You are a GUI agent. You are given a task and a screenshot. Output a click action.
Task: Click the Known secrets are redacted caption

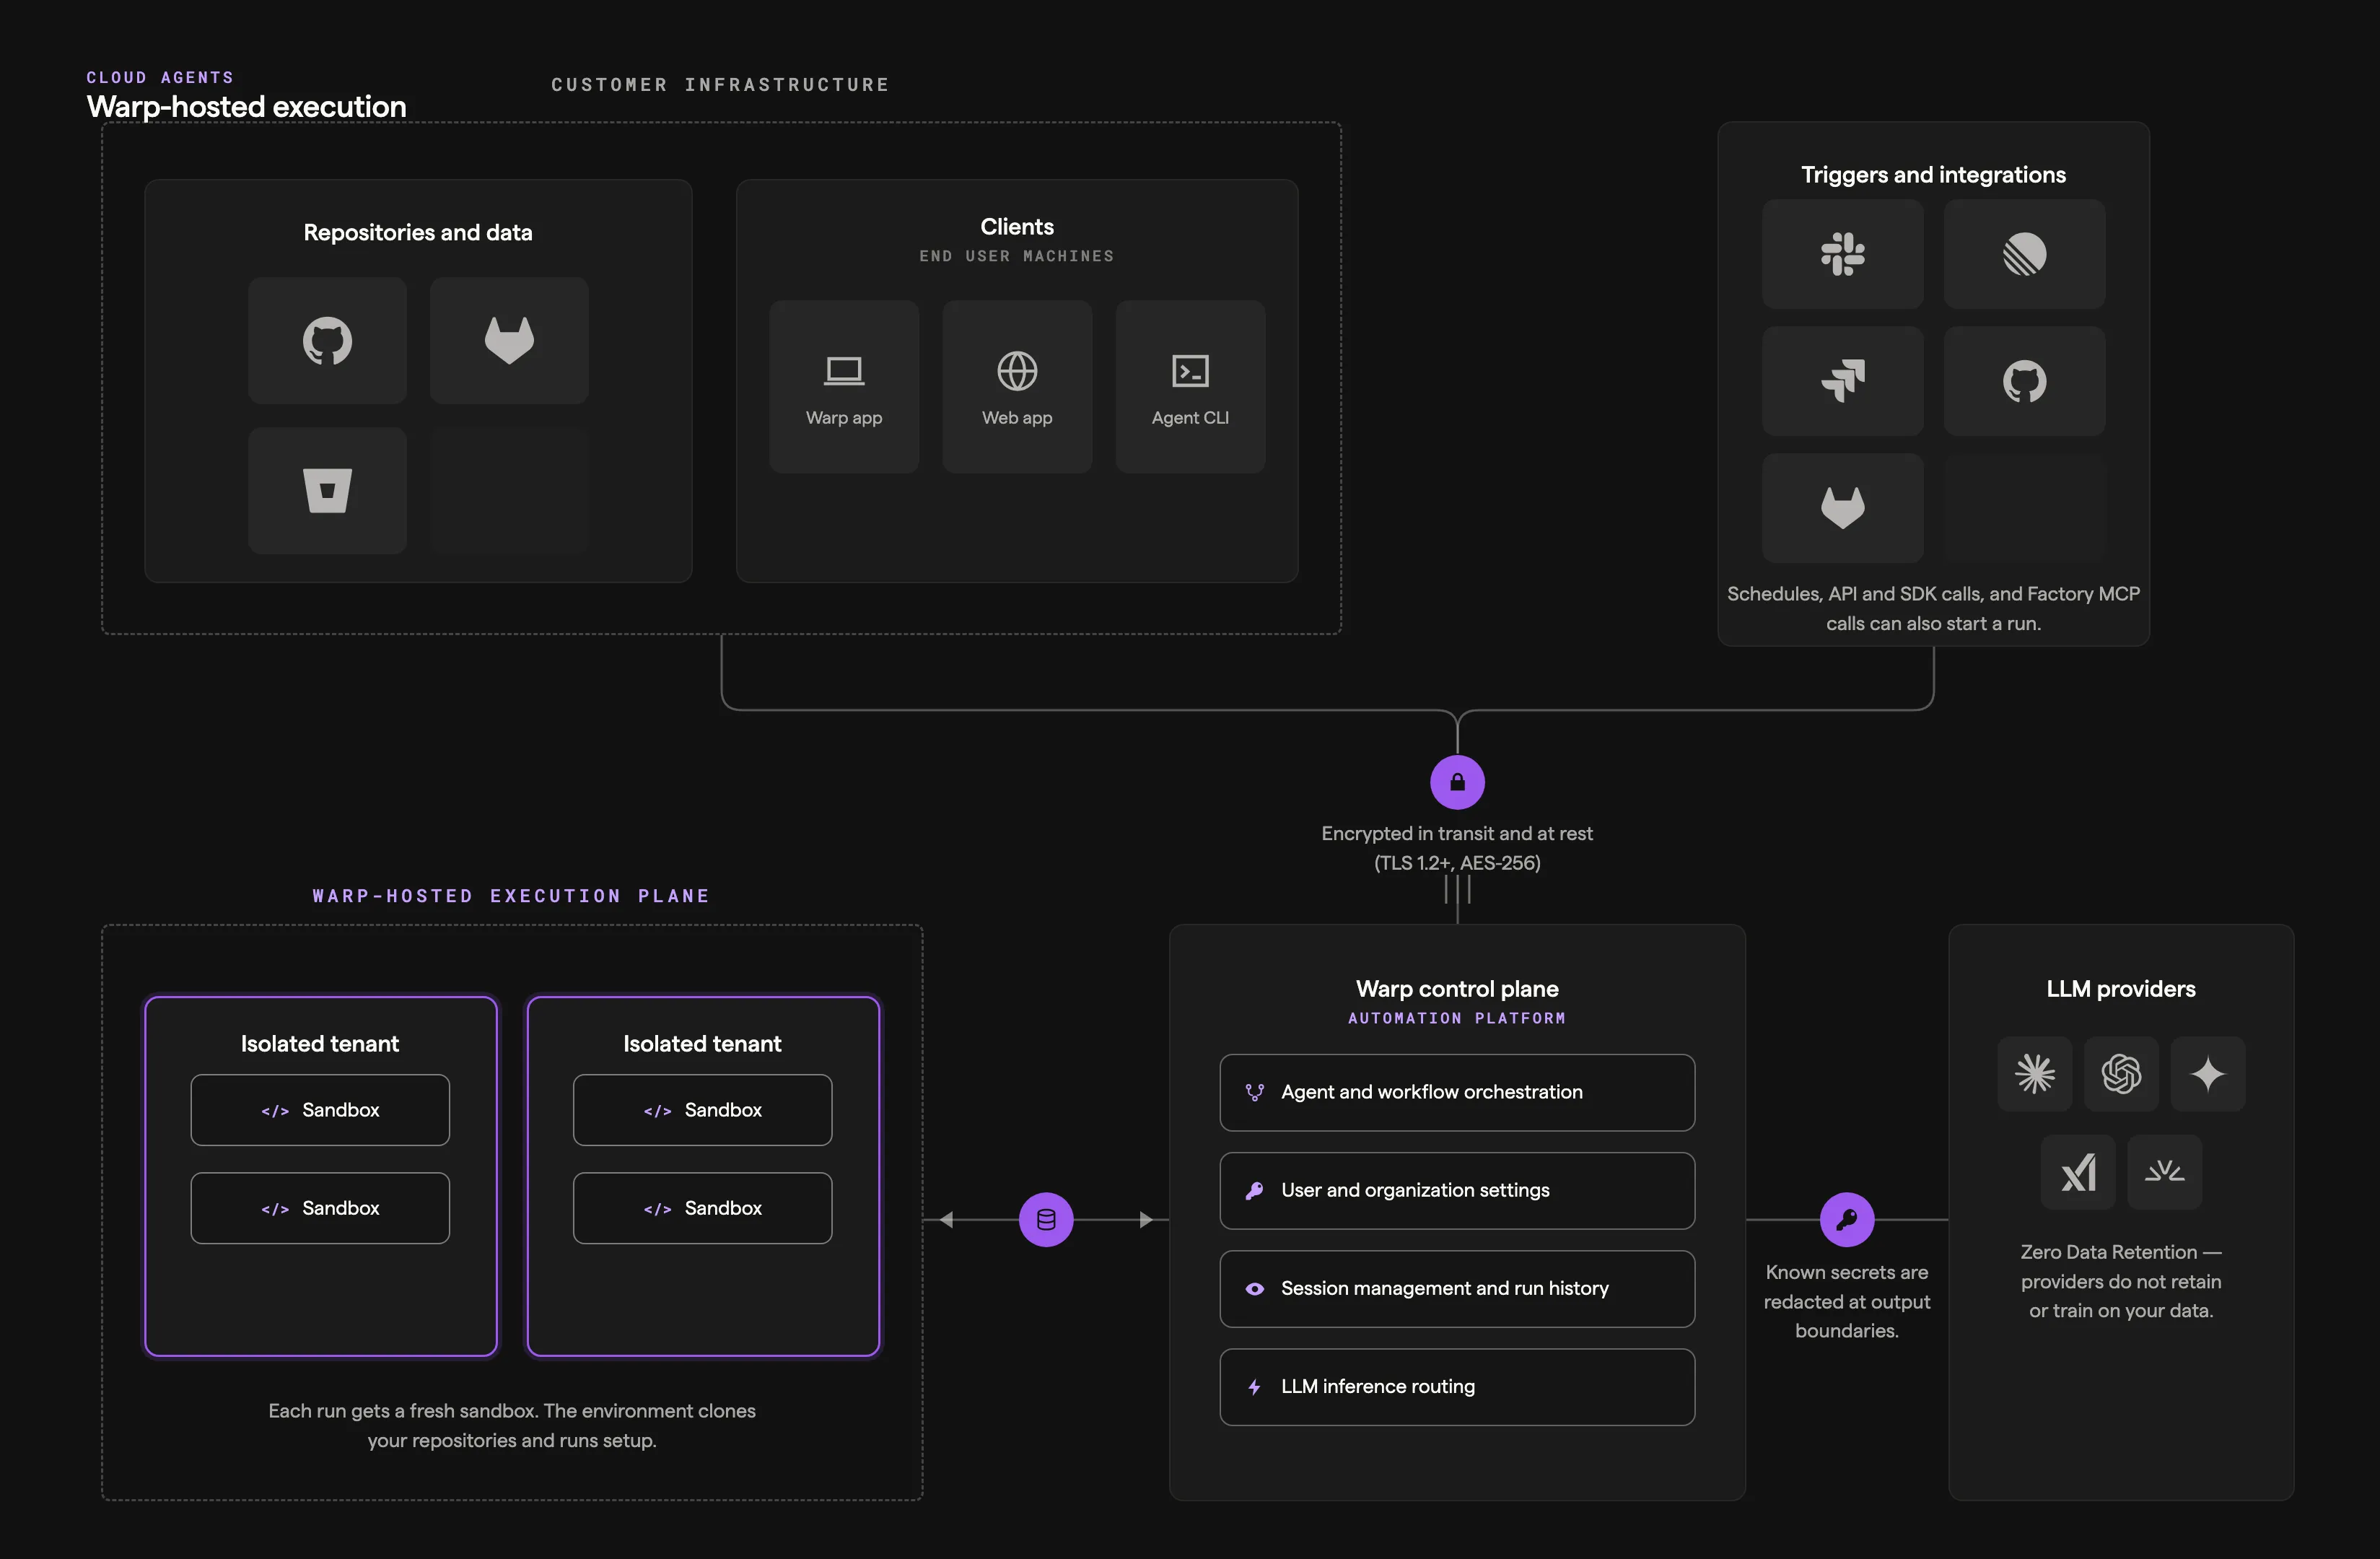coord(1847,1301)
